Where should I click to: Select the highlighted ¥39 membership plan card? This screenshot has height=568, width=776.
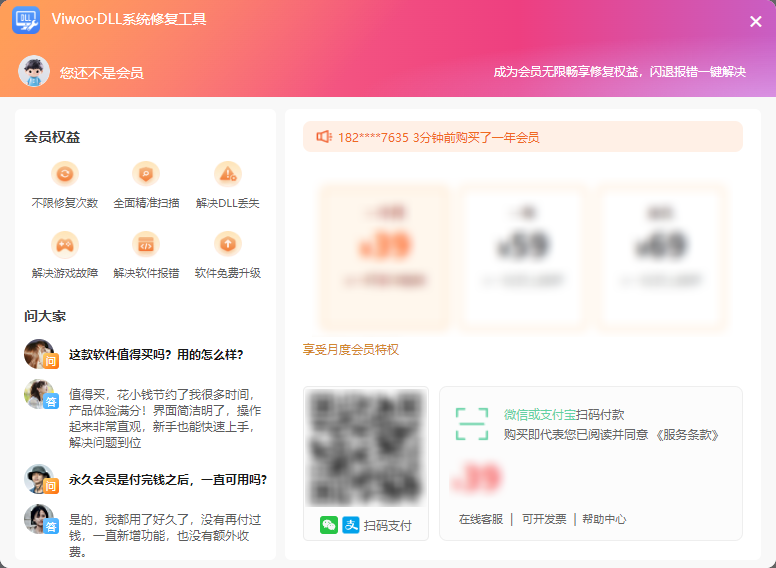pyautogui.click(x=384, y=256)
